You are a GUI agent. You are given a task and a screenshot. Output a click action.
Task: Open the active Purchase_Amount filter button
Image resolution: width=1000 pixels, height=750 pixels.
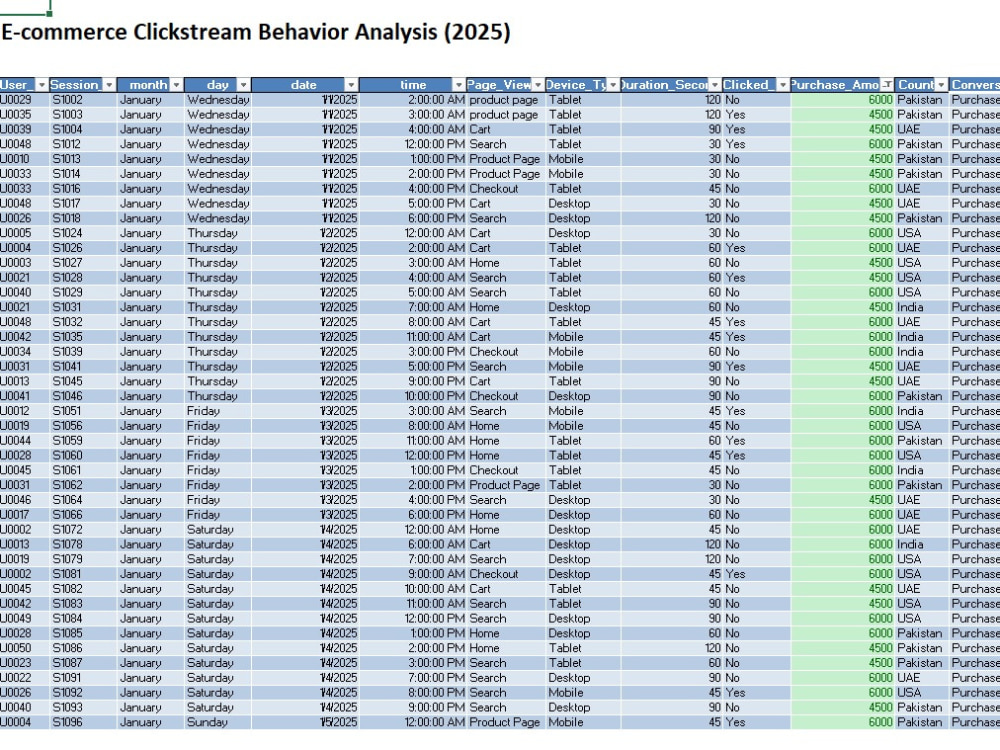click(886, 85)
